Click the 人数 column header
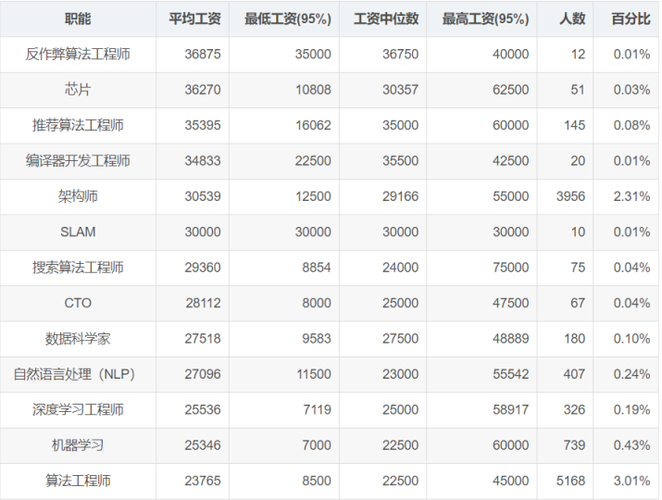Screen dimensions: 662x500 click(572, 19)
